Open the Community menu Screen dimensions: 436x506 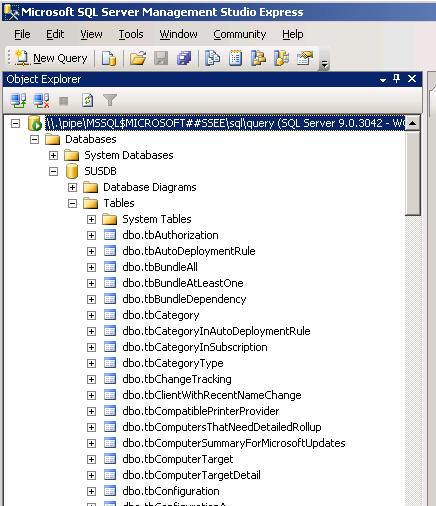240,34
